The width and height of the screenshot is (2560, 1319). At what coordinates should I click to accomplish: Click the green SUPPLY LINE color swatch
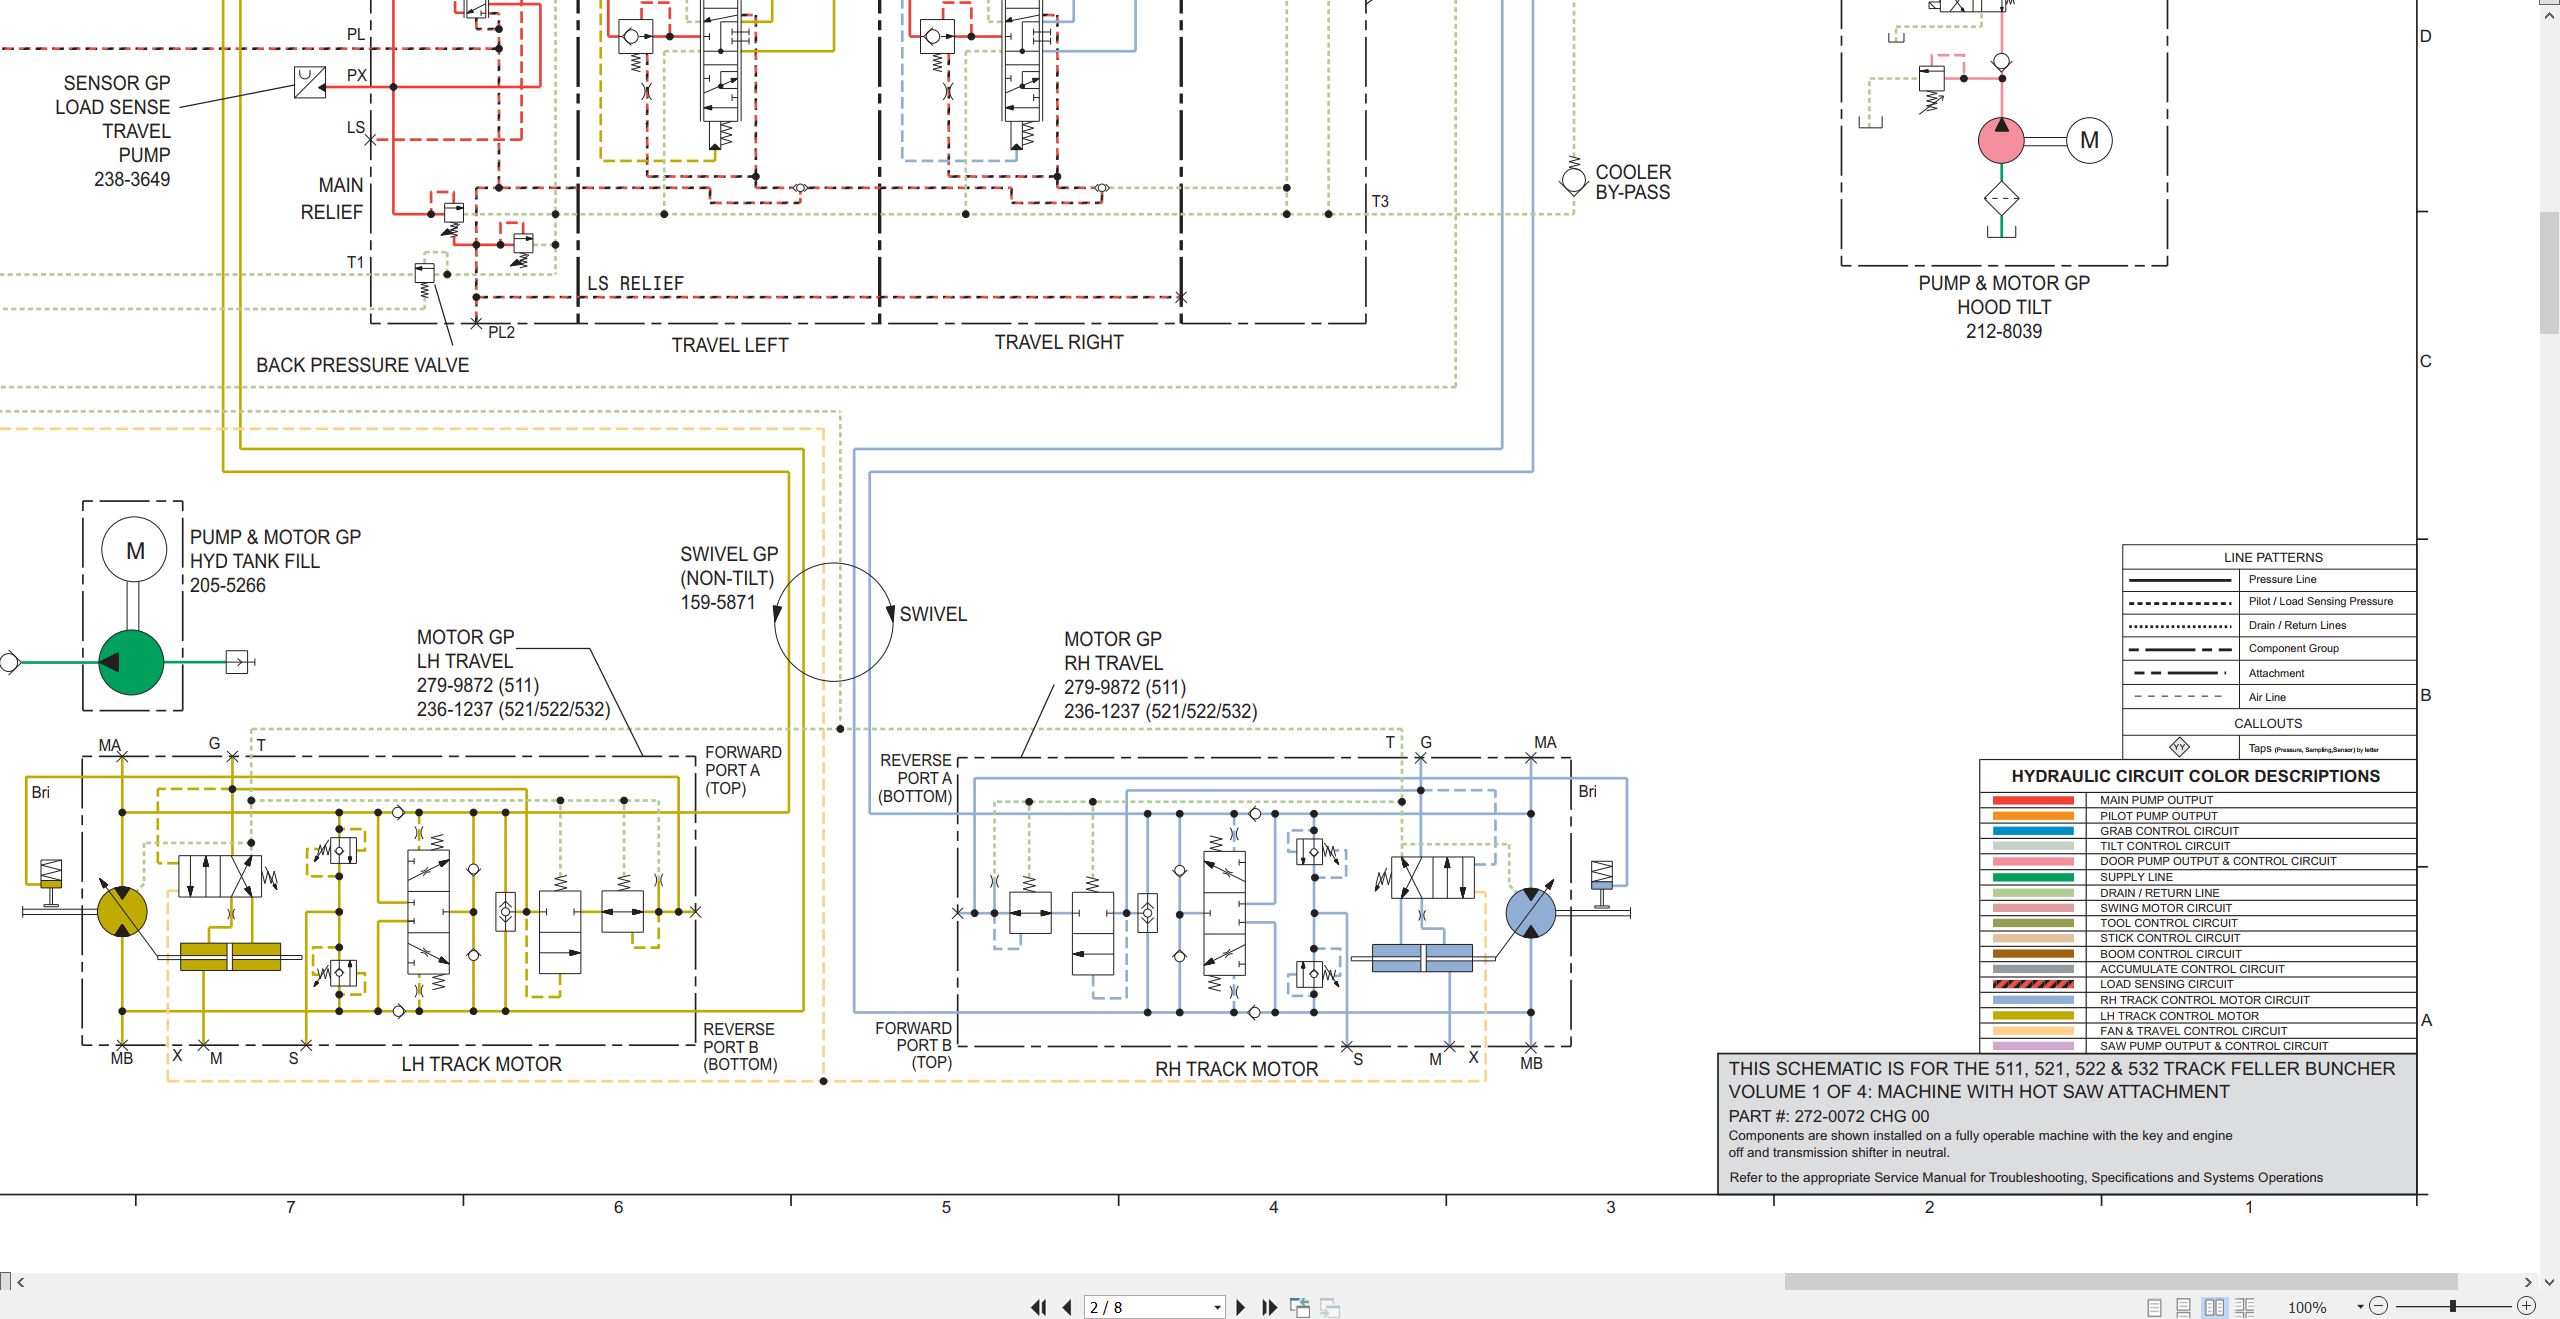(x=2032, y=877)
